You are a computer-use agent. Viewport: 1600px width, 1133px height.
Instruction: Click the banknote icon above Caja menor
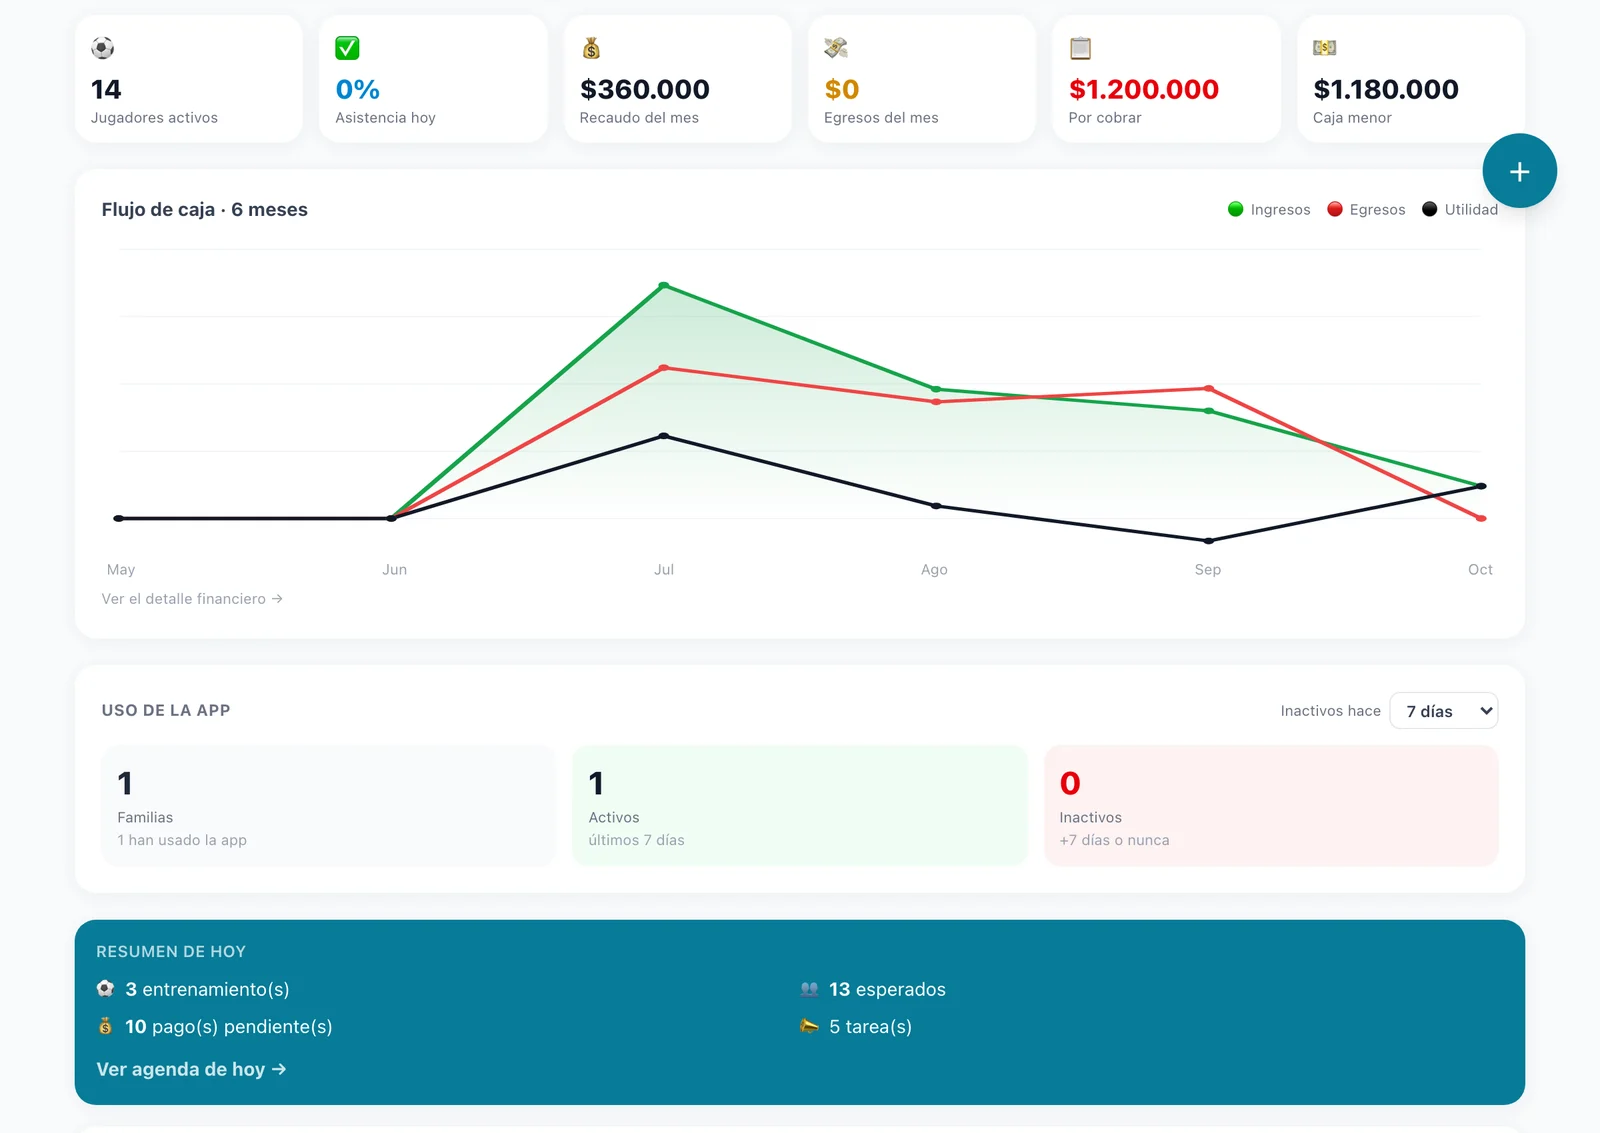tap(1325, 48)
